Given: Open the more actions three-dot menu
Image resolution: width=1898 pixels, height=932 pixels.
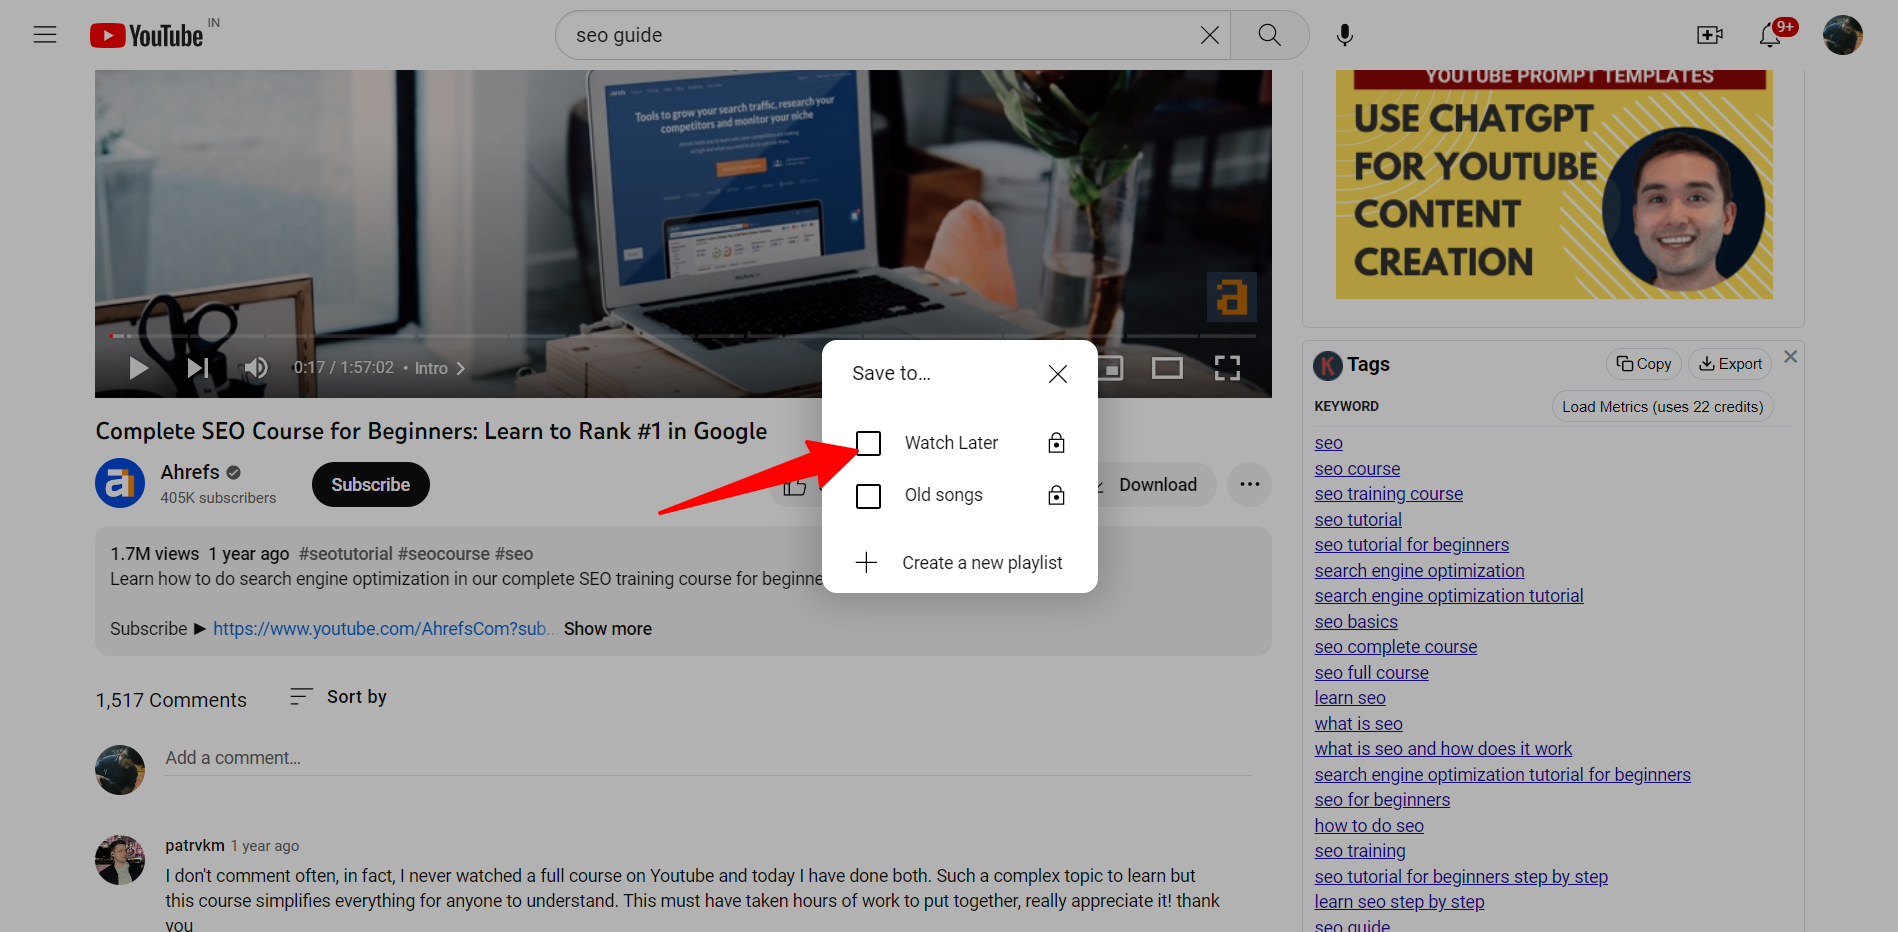Looking at the screenshot, I should tap(1249, 485).
